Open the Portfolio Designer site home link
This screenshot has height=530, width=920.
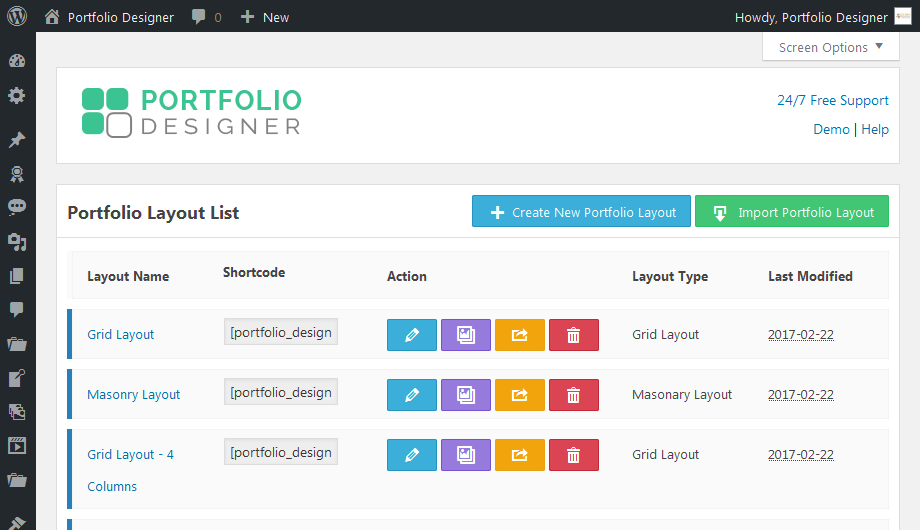click(x=109, y=17)
